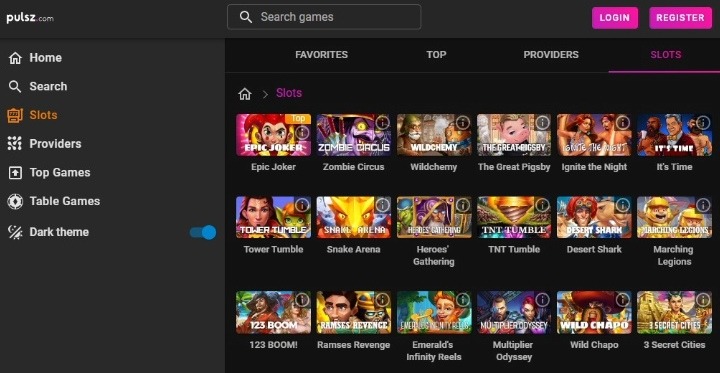Open info icon on Desert Shark
The image size is (720, 373).
pyautogui.click(x=623, y=205)
